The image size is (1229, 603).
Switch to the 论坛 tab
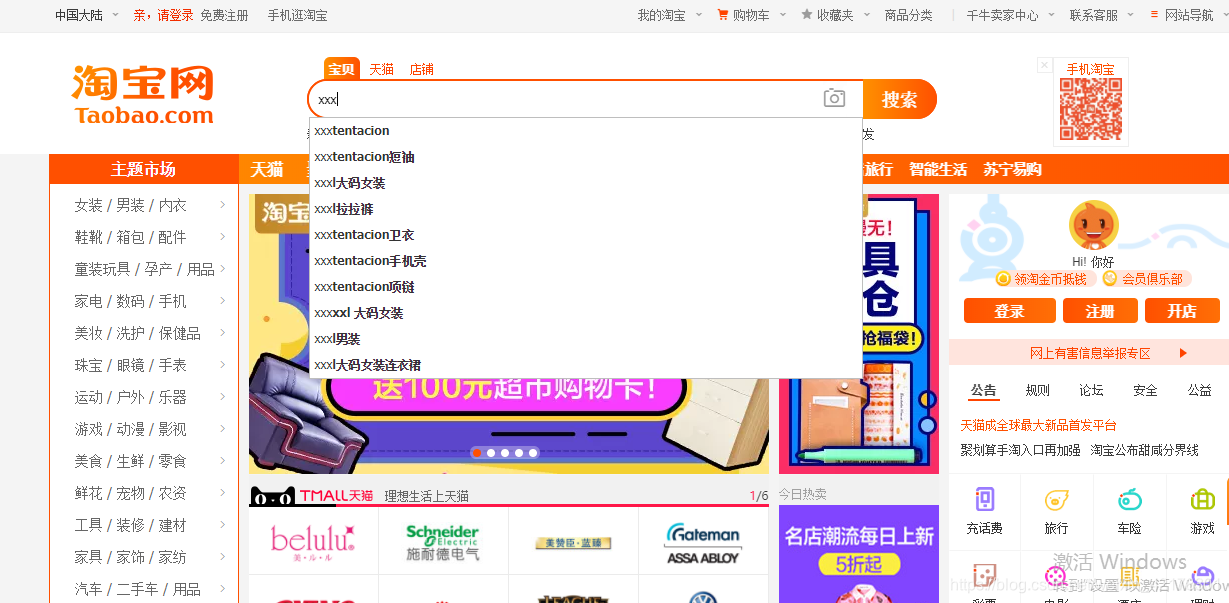(x=1091, y=390)
